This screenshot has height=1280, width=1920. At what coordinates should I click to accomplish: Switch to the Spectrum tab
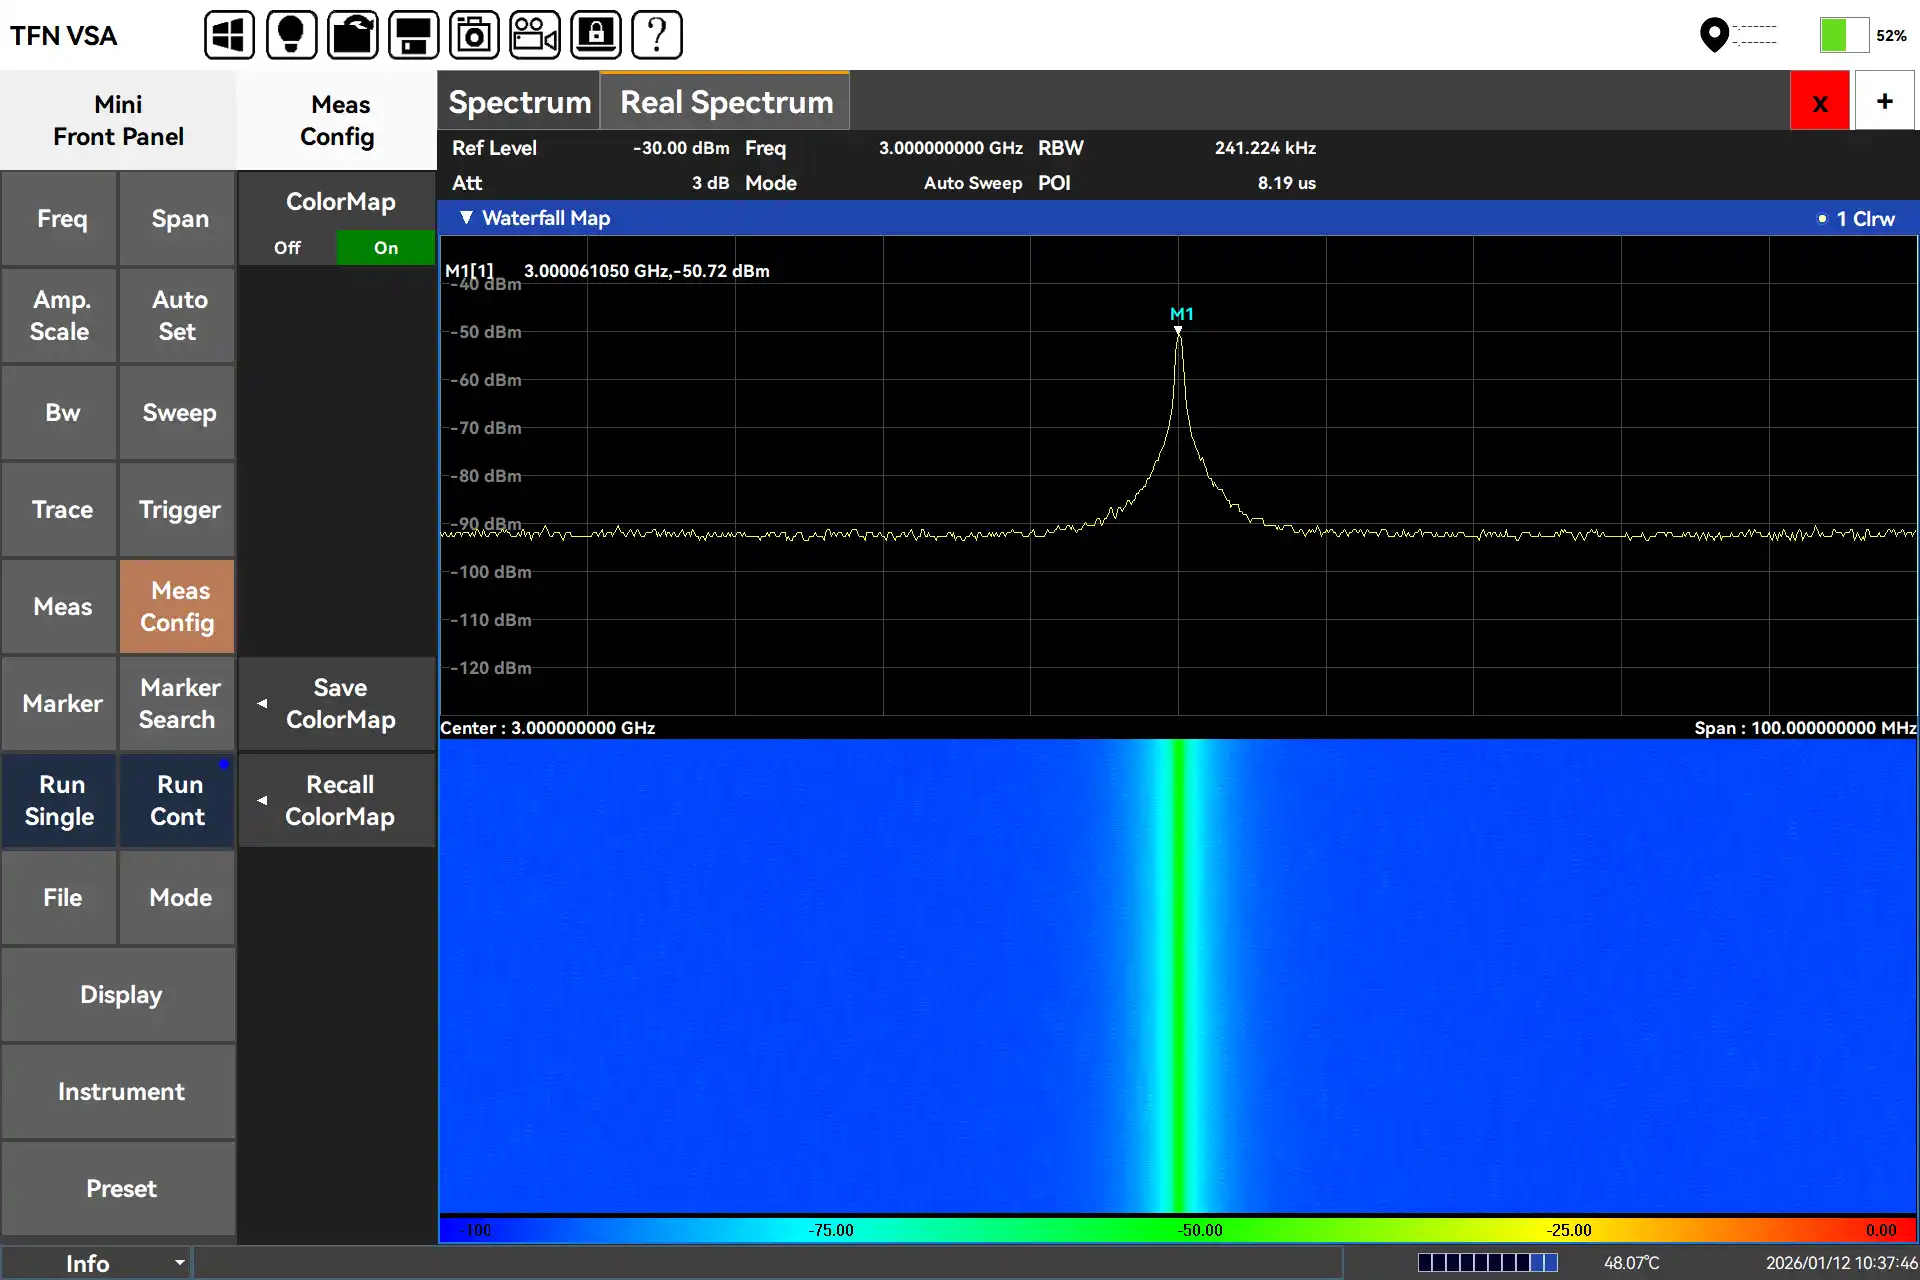(x=519, y=101)
